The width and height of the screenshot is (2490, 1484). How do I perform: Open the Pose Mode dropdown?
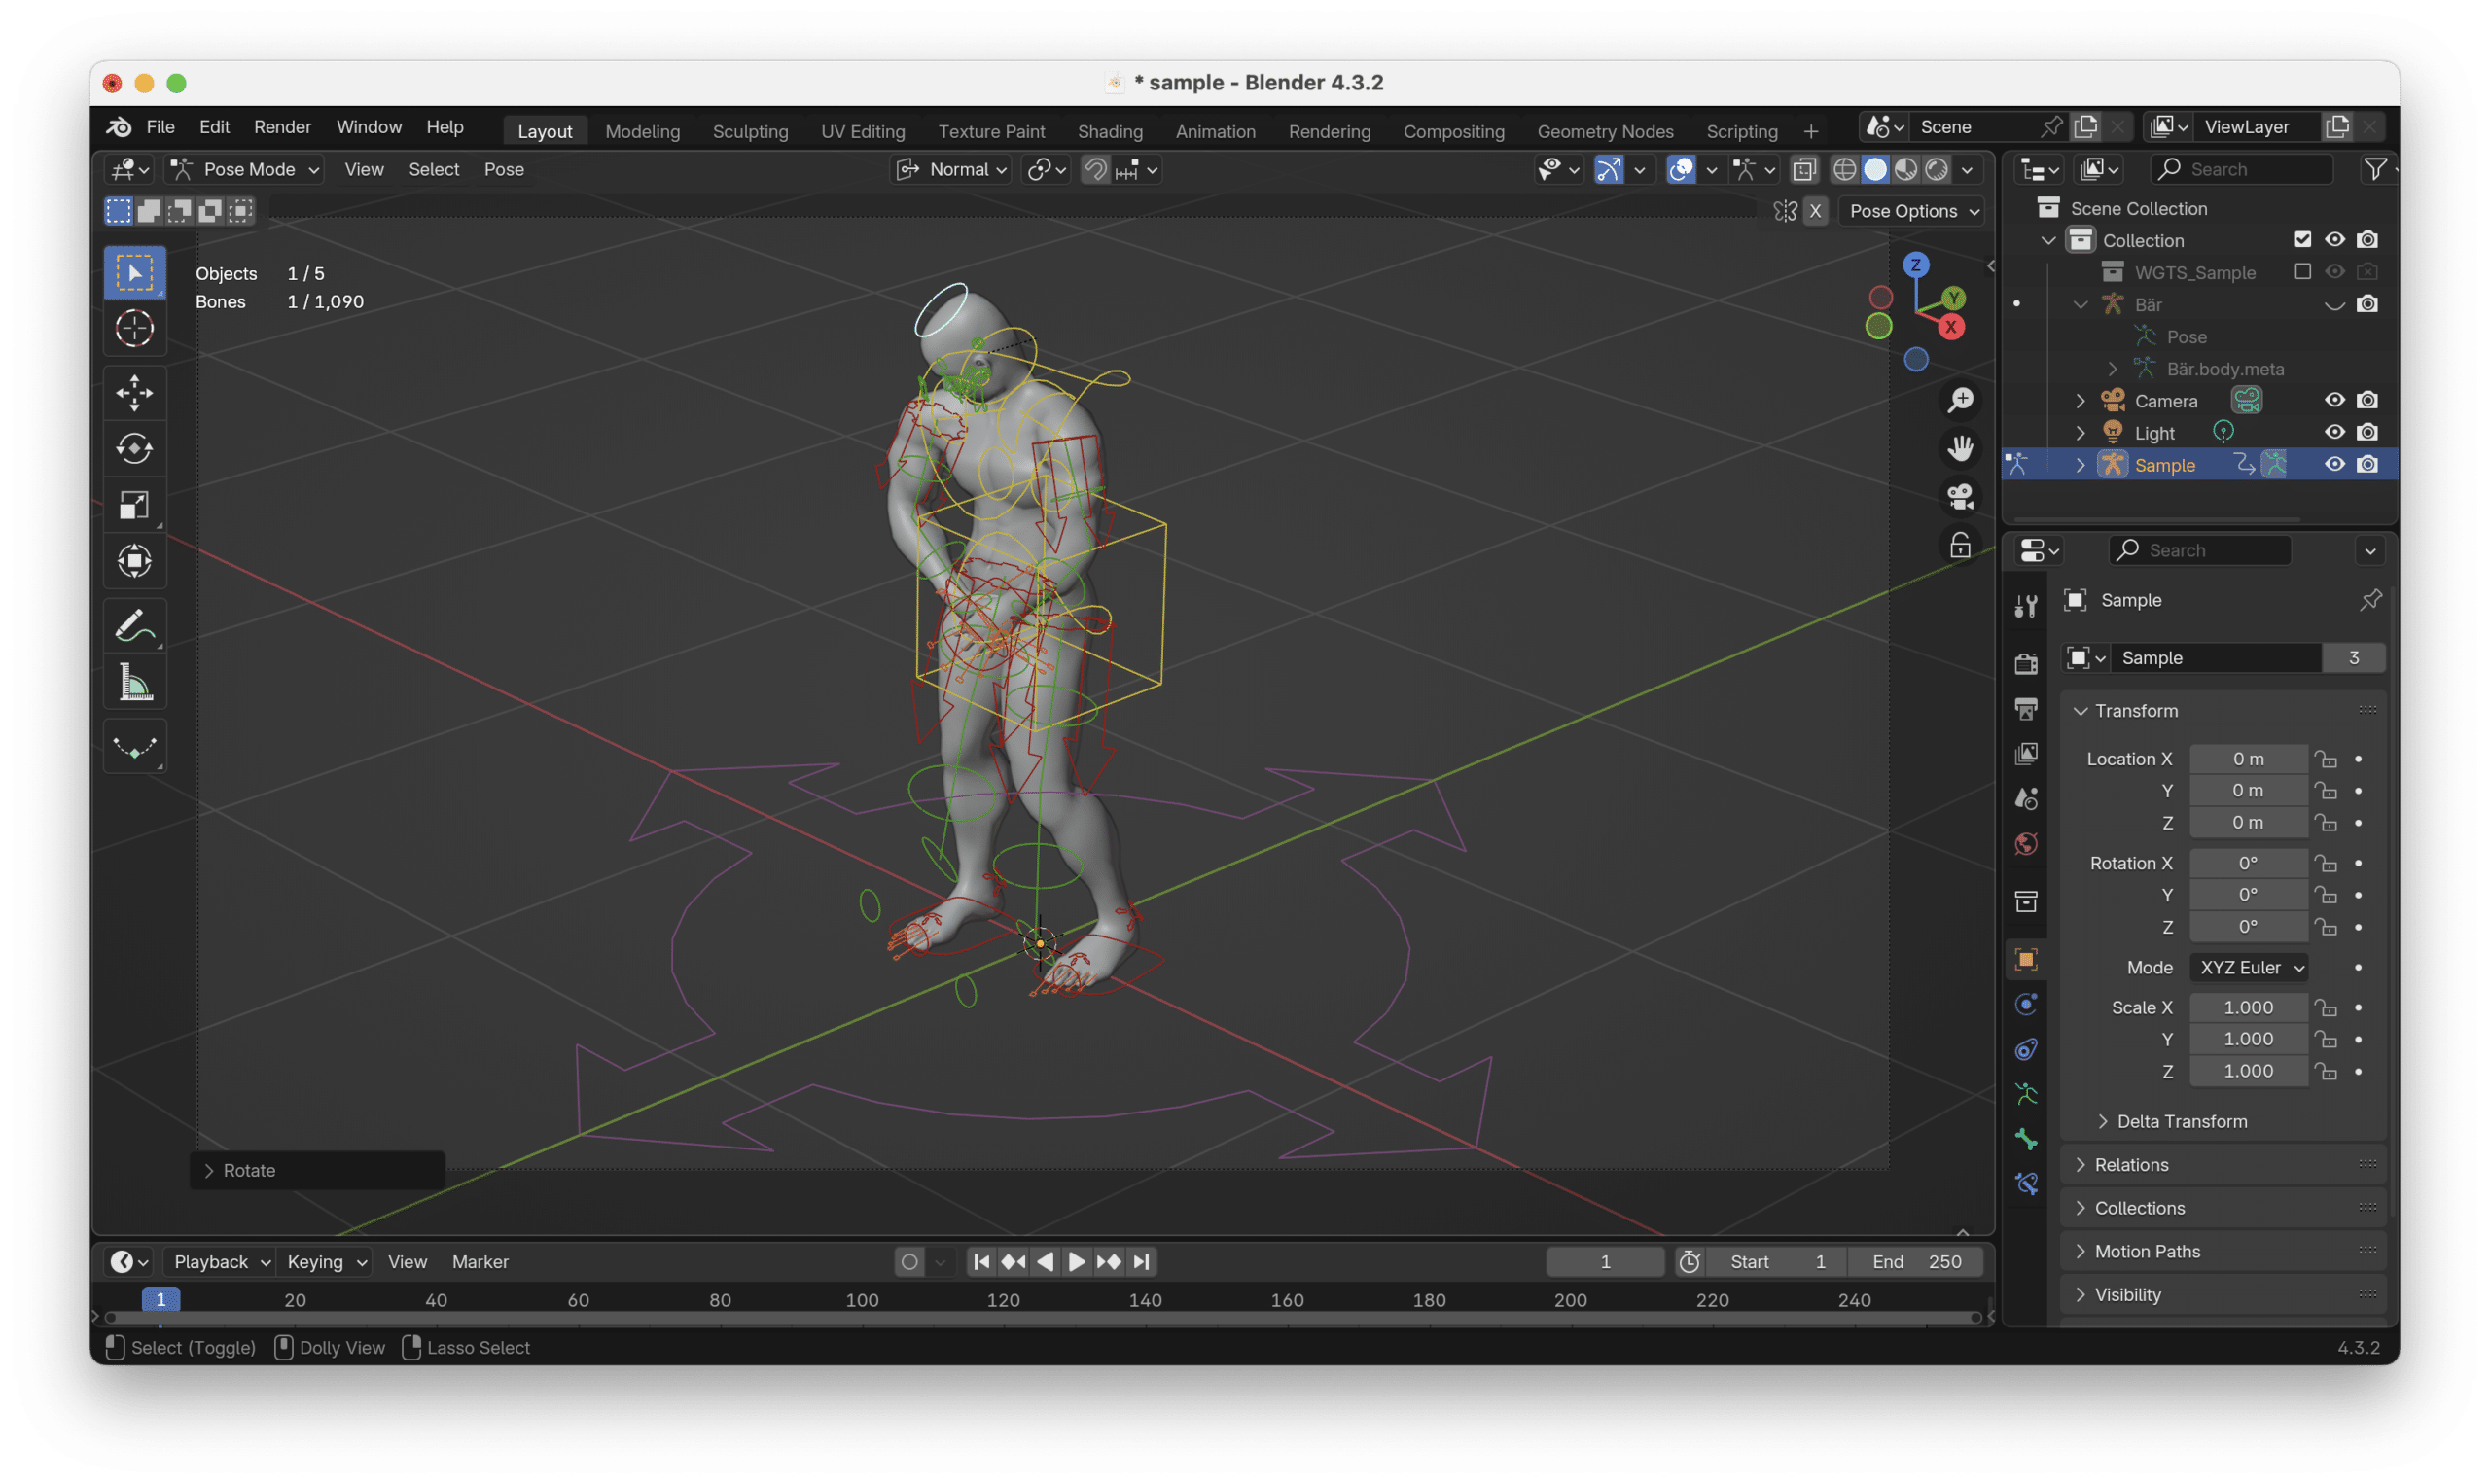(246, 170)
